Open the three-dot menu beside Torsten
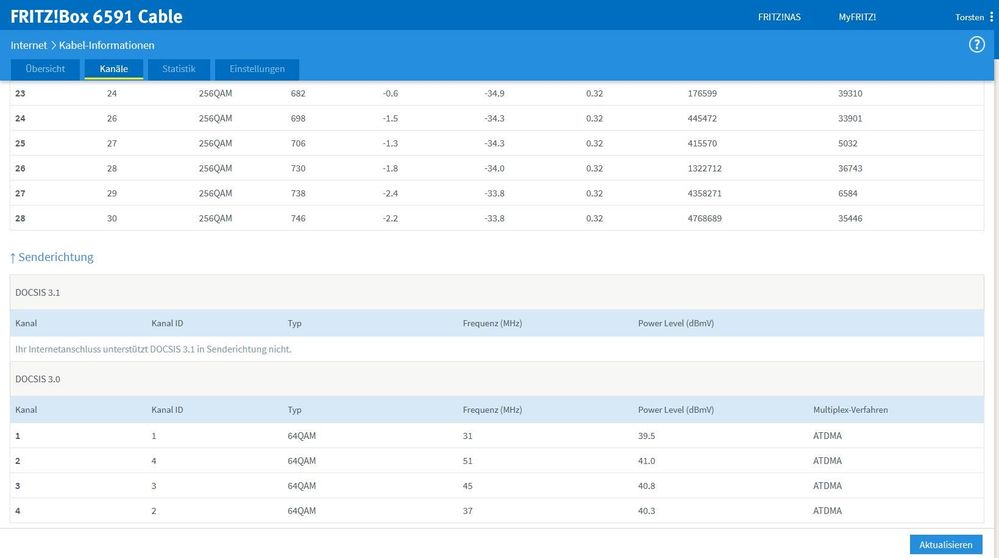This screenshot has height=558, width=999. [991, 17]
